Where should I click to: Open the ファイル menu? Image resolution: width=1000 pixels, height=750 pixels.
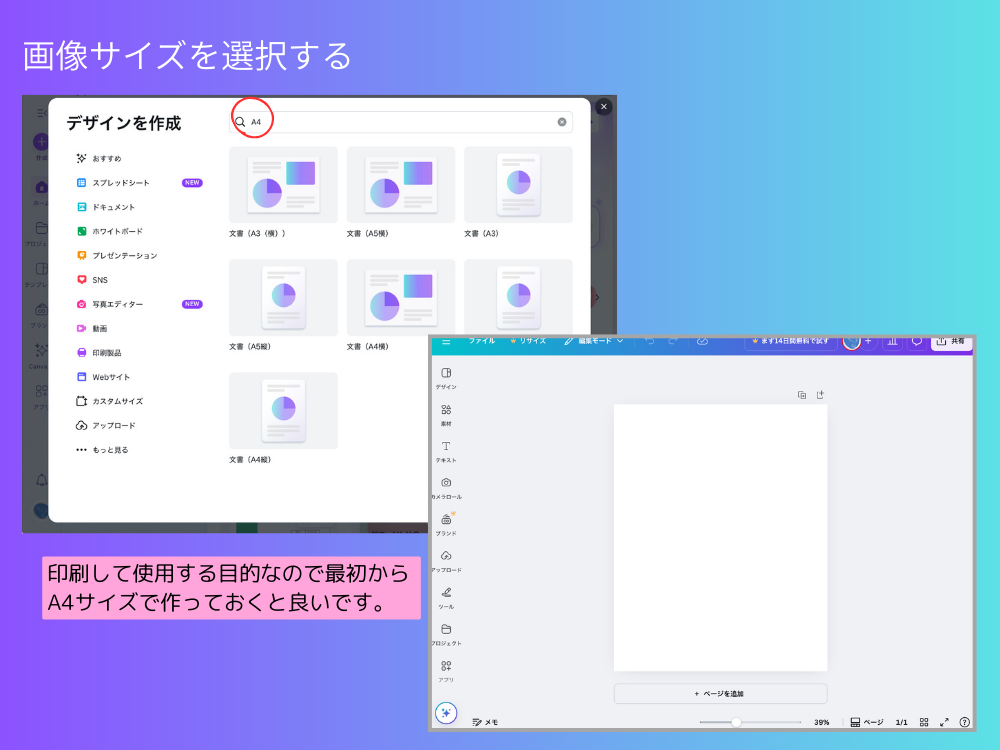pos(483,341)
